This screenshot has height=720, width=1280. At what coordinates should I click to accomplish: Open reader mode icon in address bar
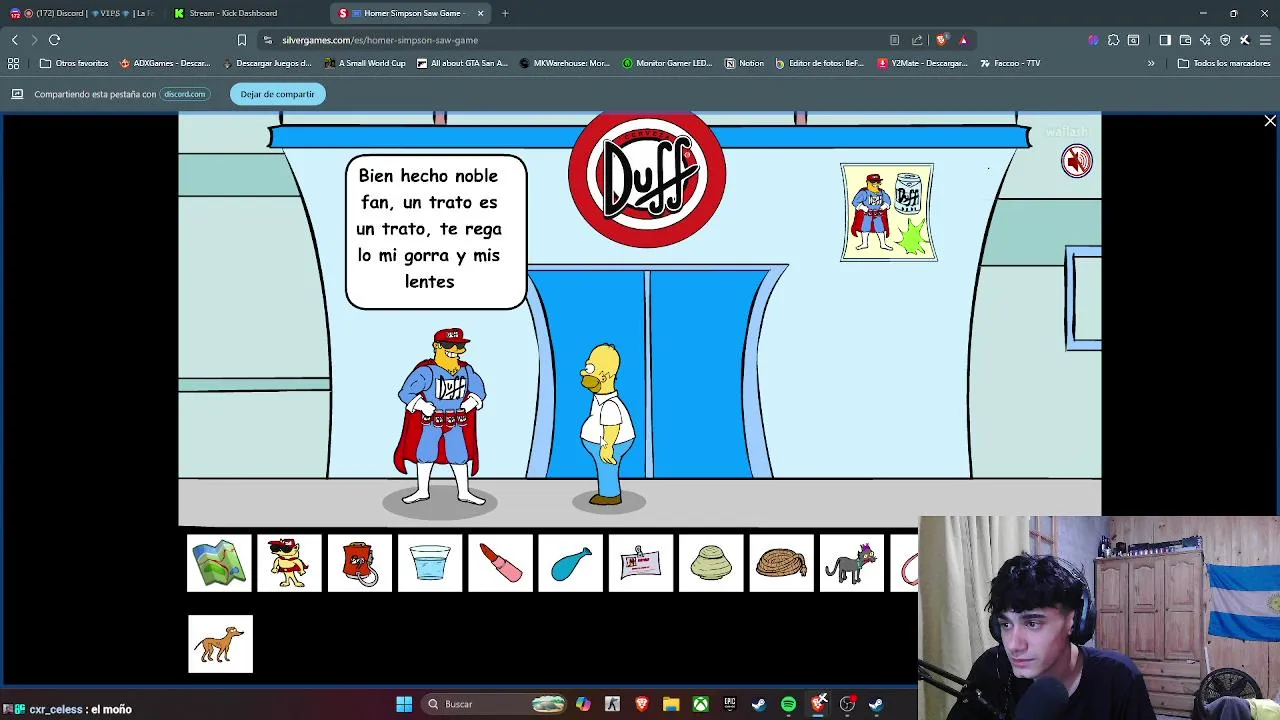coord(894,40)
